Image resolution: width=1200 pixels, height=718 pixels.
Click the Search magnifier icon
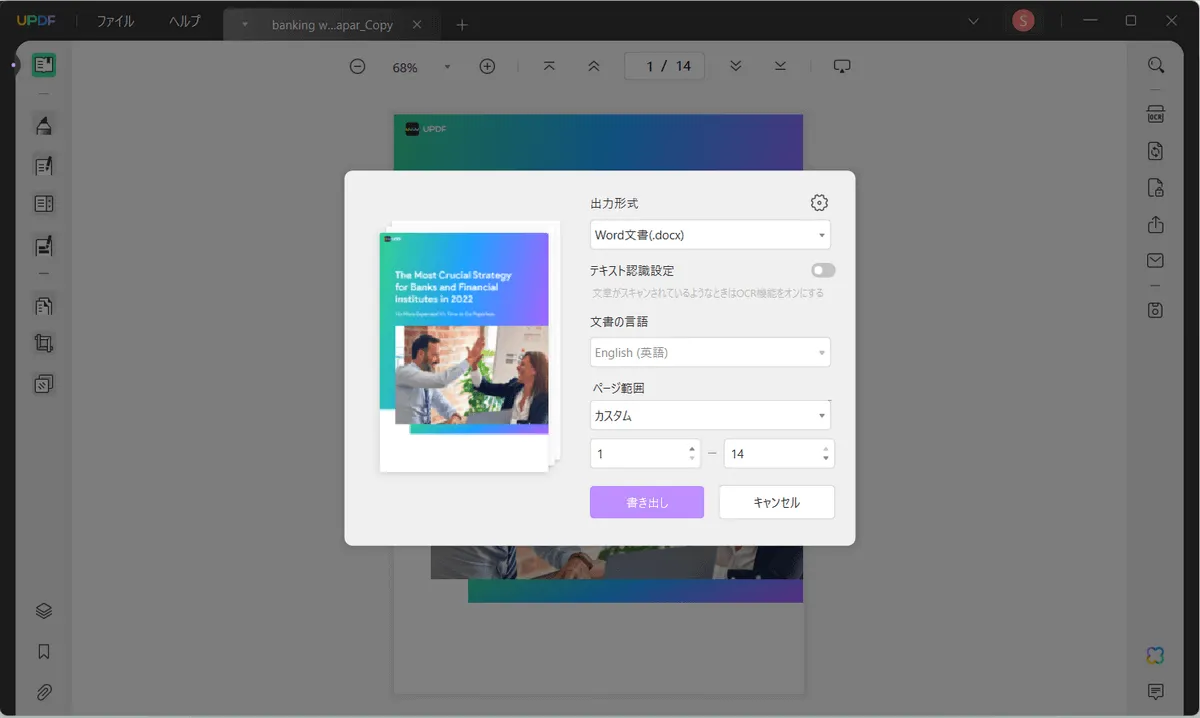[1155, 66]
